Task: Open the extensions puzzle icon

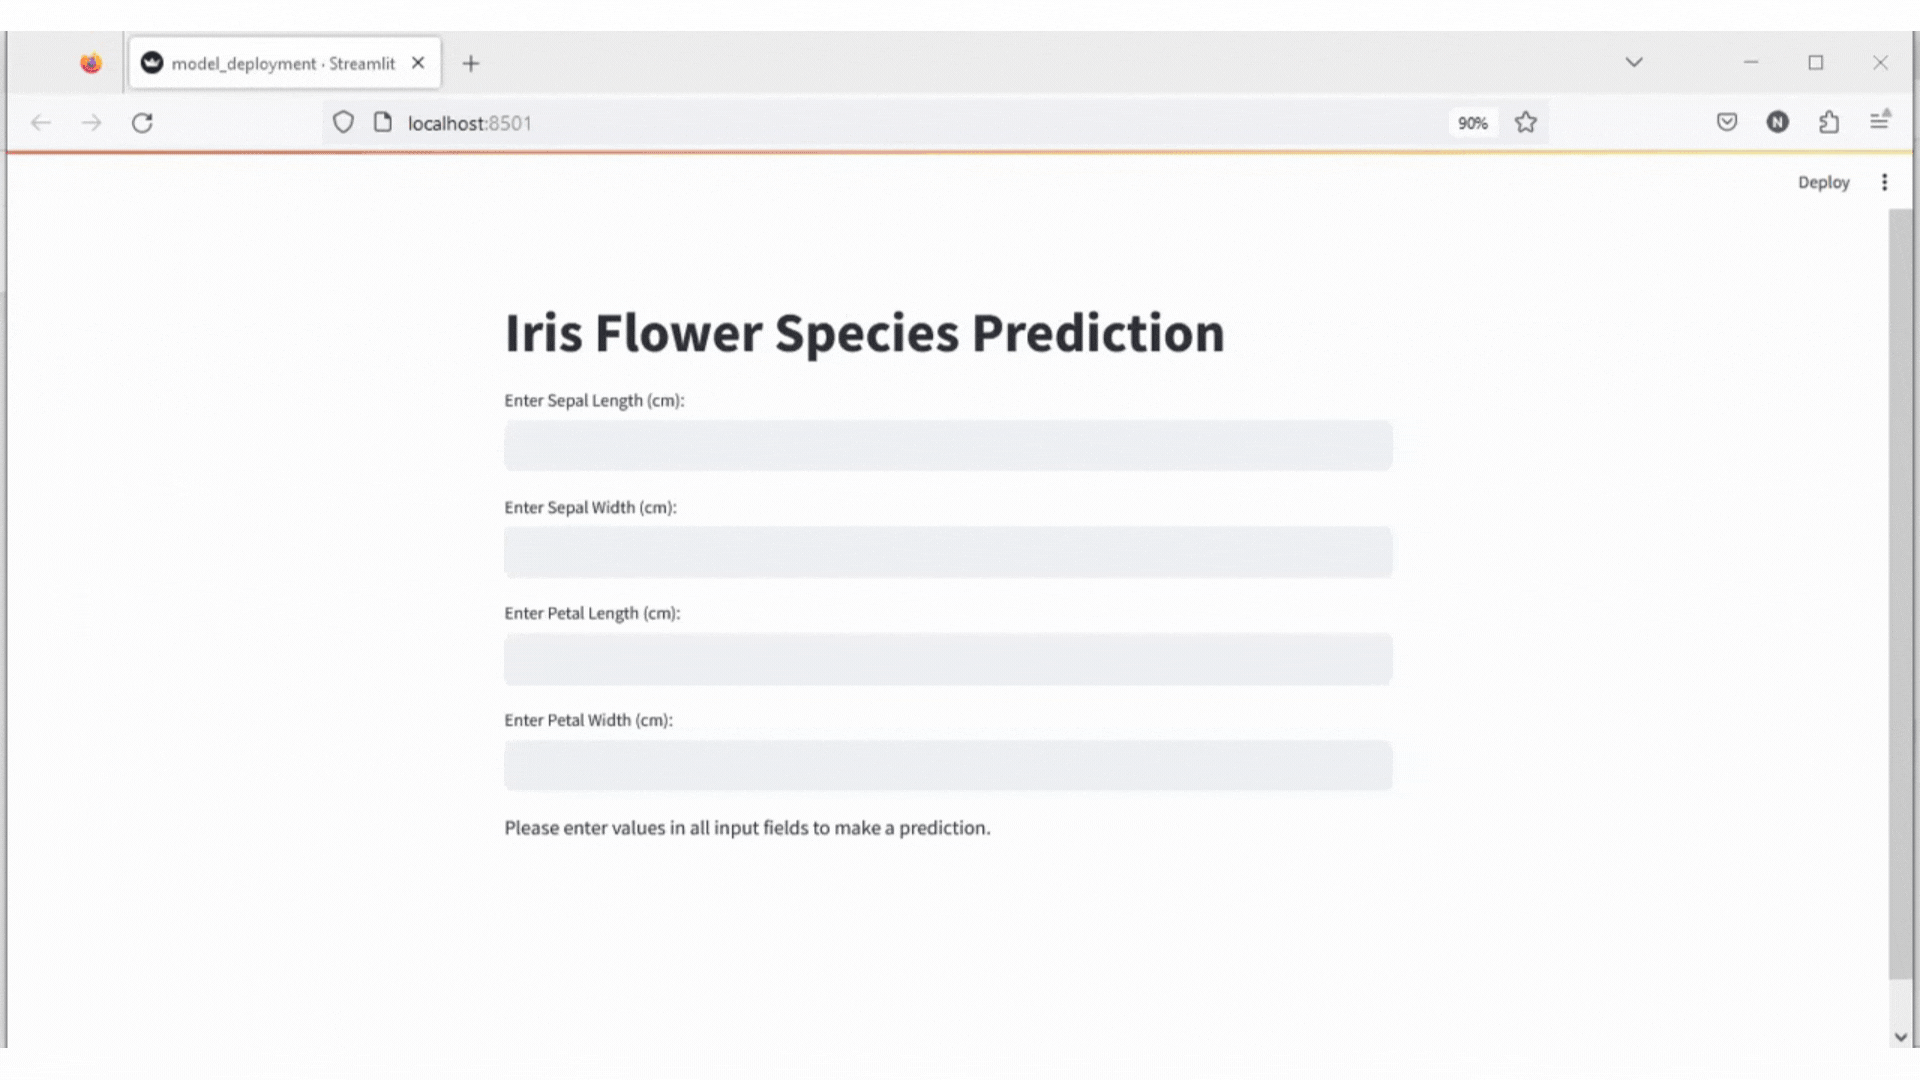Action: 1829,122
